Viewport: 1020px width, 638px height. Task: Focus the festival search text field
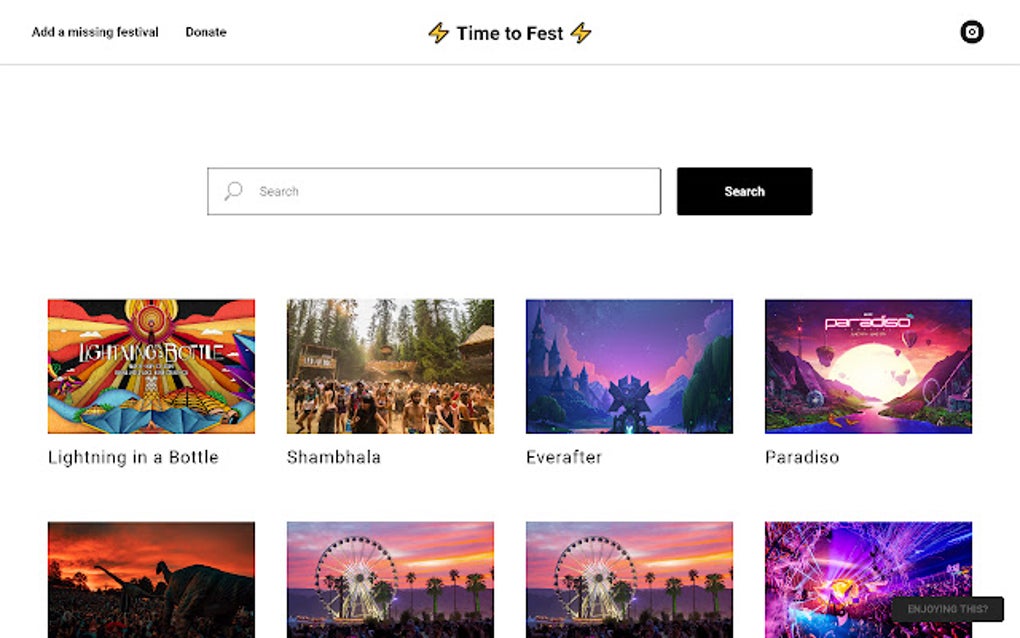(450, 191)
